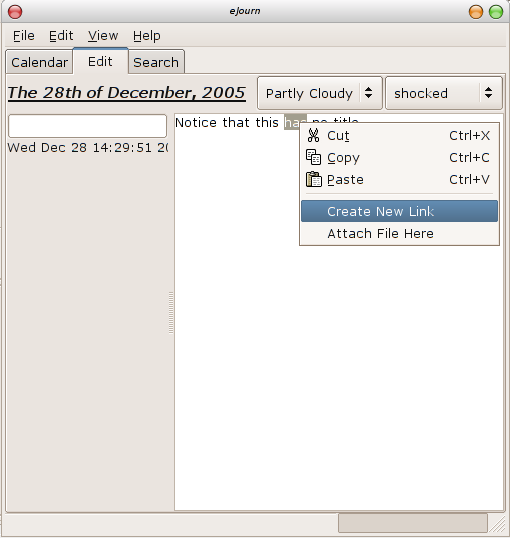Image resolution: width=510 pixels, height=538 pixels.
Task: Open the Help menu
Action: 147,36
